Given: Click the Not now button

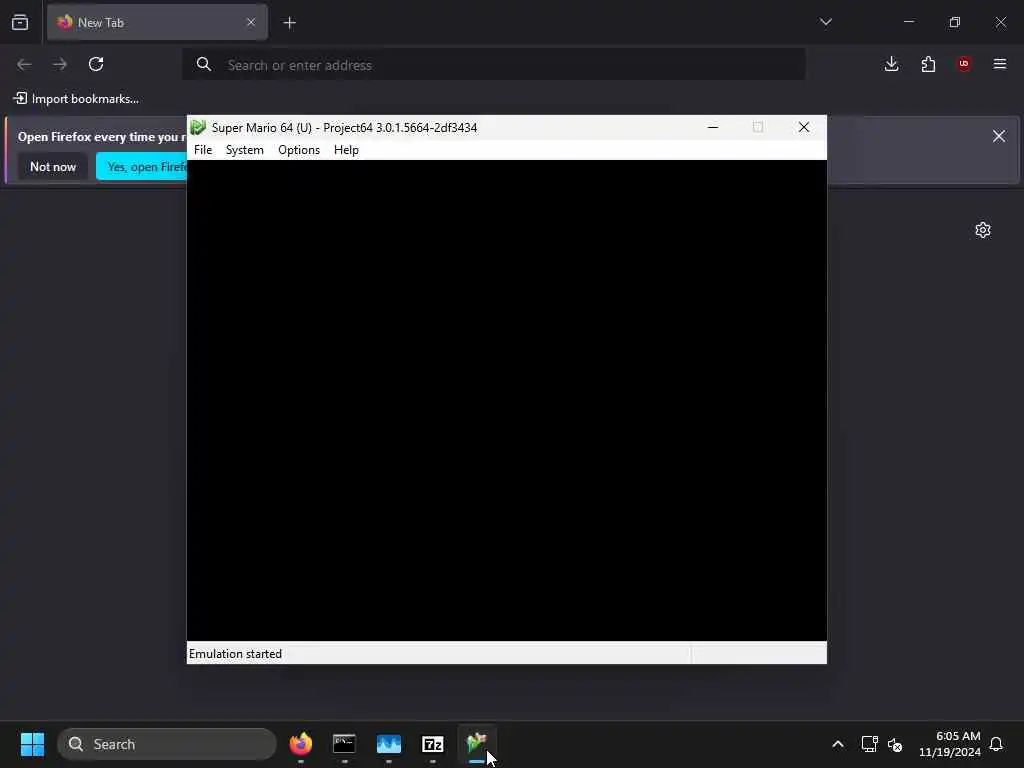Looking at the screenshot, I should (x=53, y=167).
